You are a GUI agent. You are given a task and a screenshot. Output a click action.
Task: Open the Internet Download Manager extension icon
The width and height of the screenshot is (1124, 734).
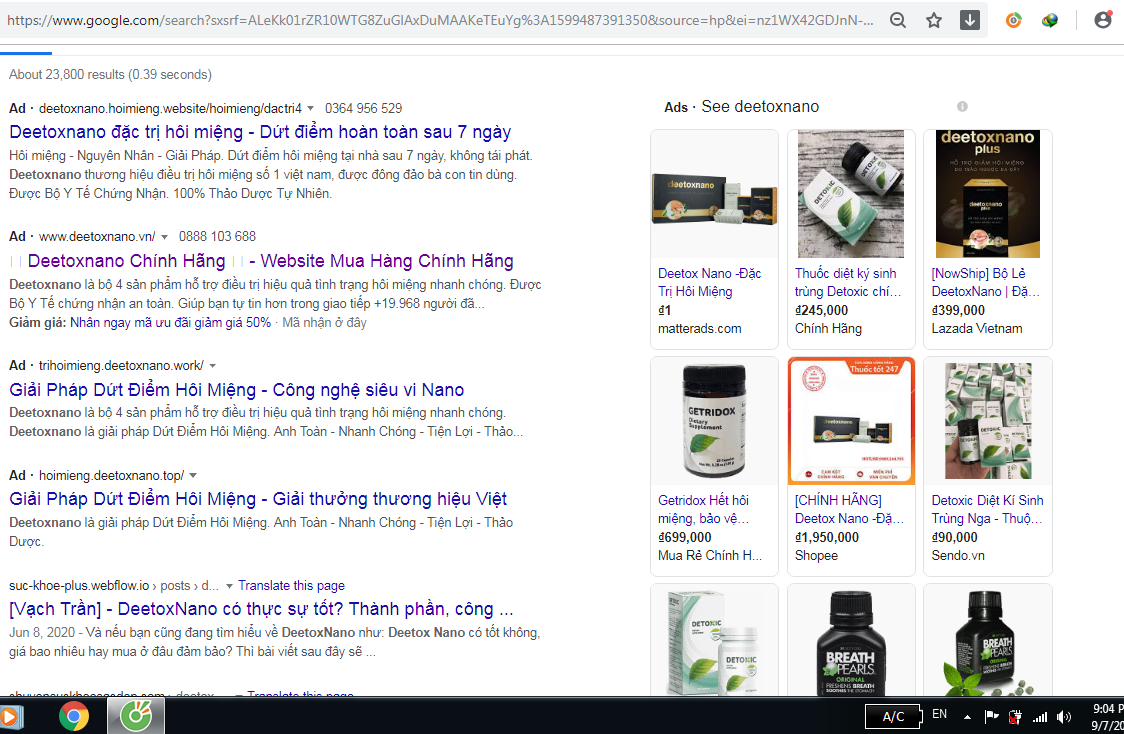click(x=1050, y=20)
